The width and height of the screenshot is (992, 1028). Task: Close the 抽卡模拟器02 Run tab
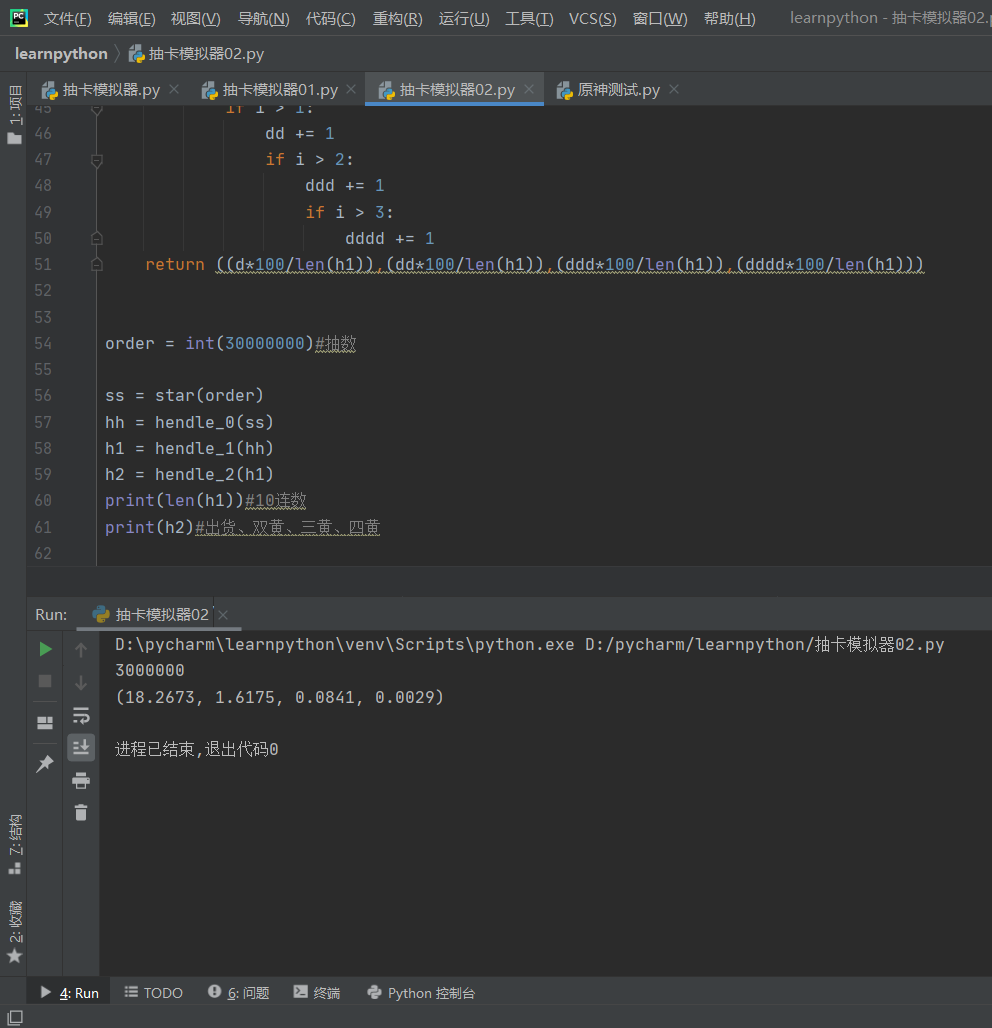[x=223, y=615]
